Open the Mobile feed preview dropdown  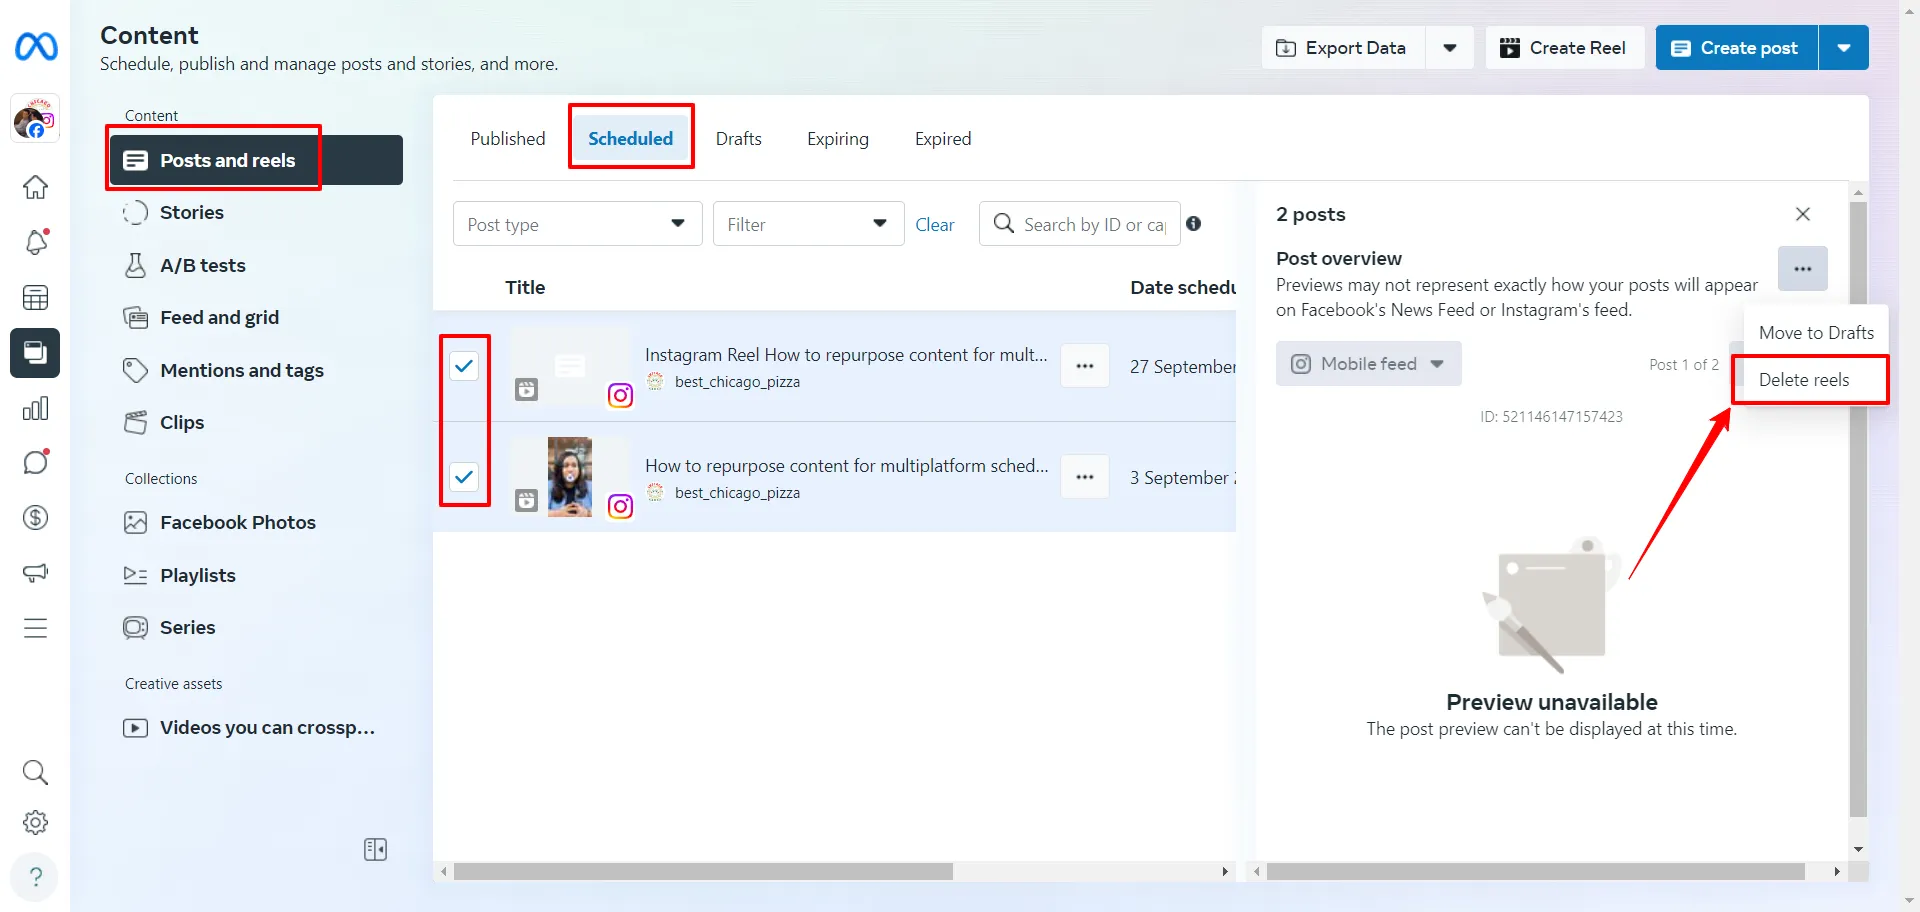coord(1368,364)
